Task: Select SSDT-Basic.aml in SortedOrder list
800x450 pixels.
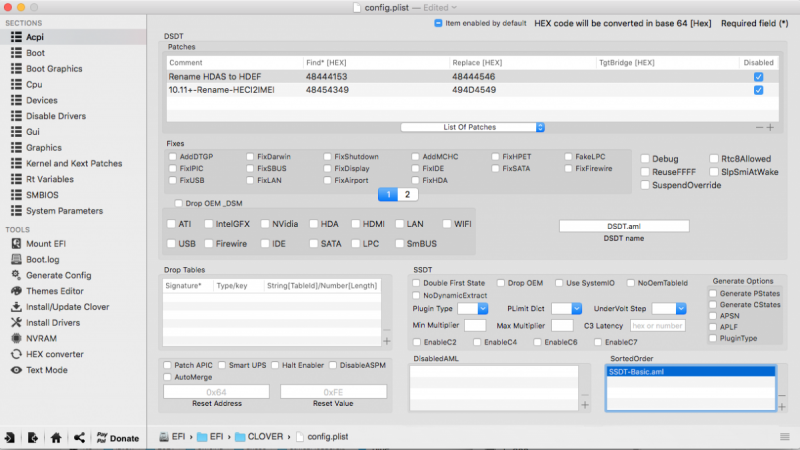Action: [x=691, y=371]
